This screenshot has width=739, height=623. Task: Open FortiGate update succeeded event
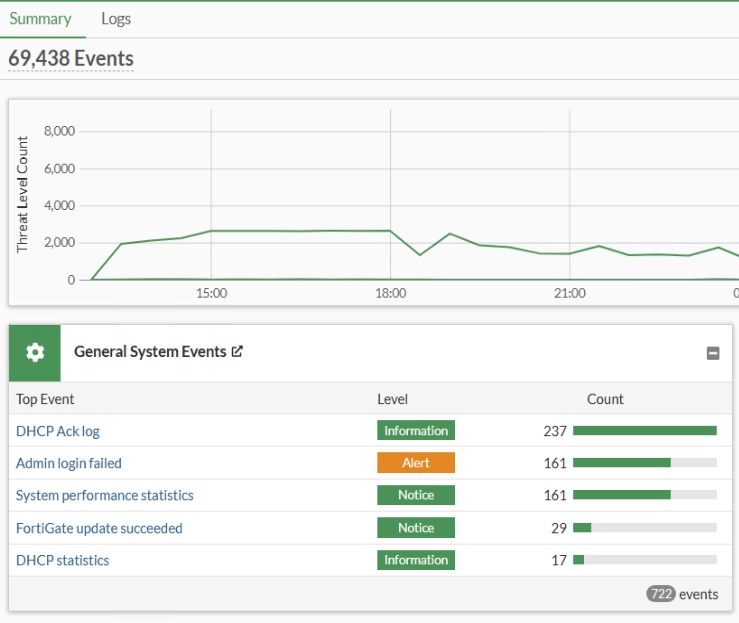pyautogui.click(x=99, y=528)
